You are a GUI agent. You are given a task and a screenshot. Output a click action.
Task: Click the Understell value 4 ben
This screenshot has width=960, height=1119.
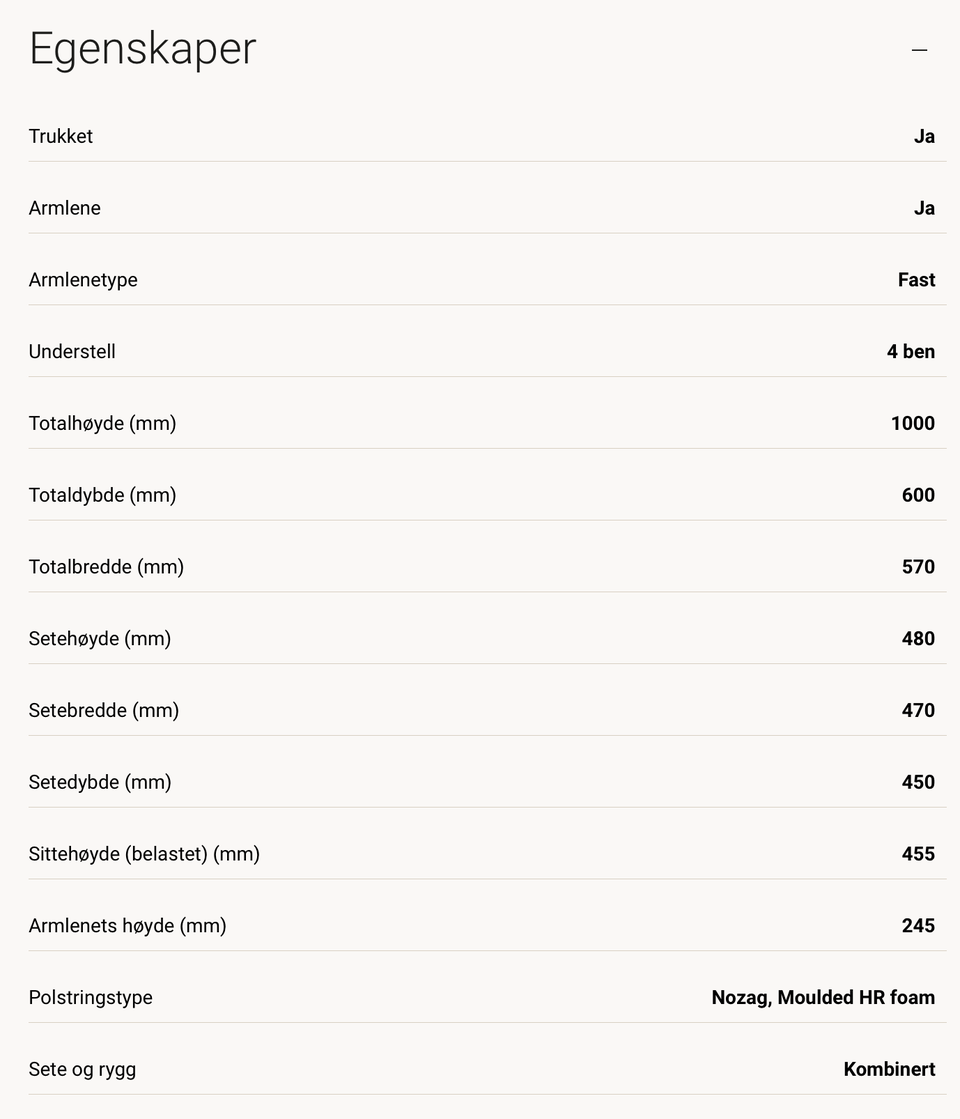[911, 352]
